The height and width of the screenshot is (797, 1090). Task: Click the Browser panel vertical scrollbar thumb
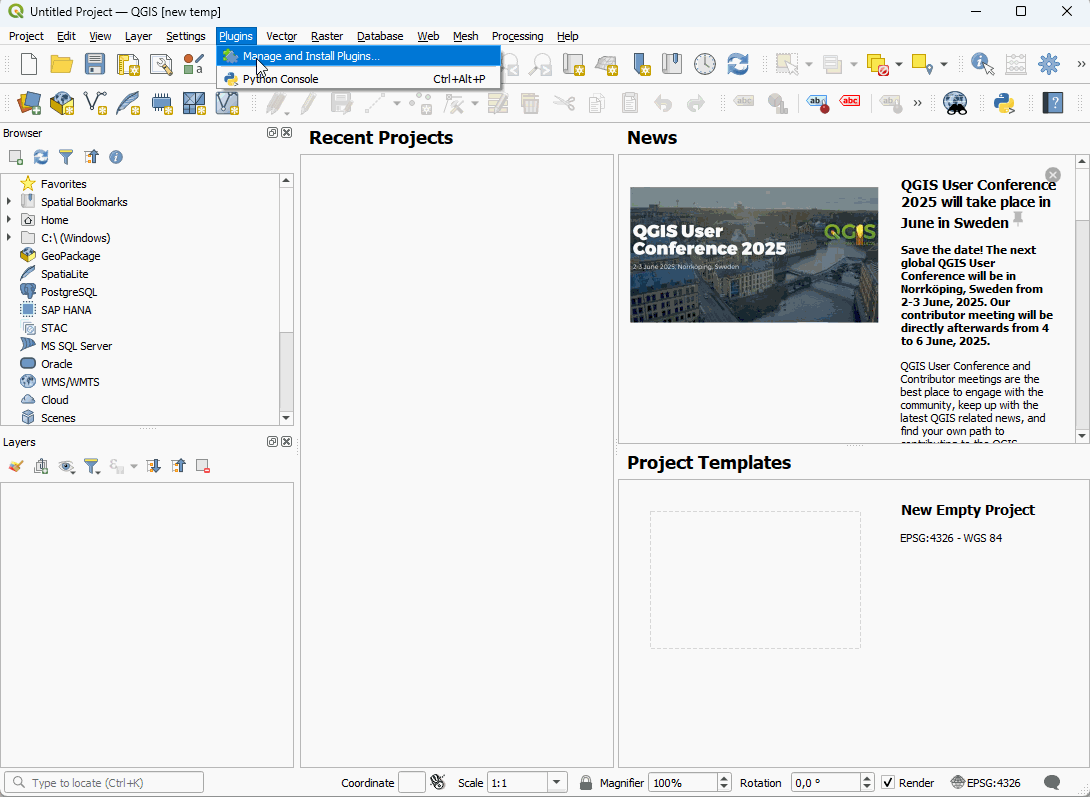coord(286,371)
